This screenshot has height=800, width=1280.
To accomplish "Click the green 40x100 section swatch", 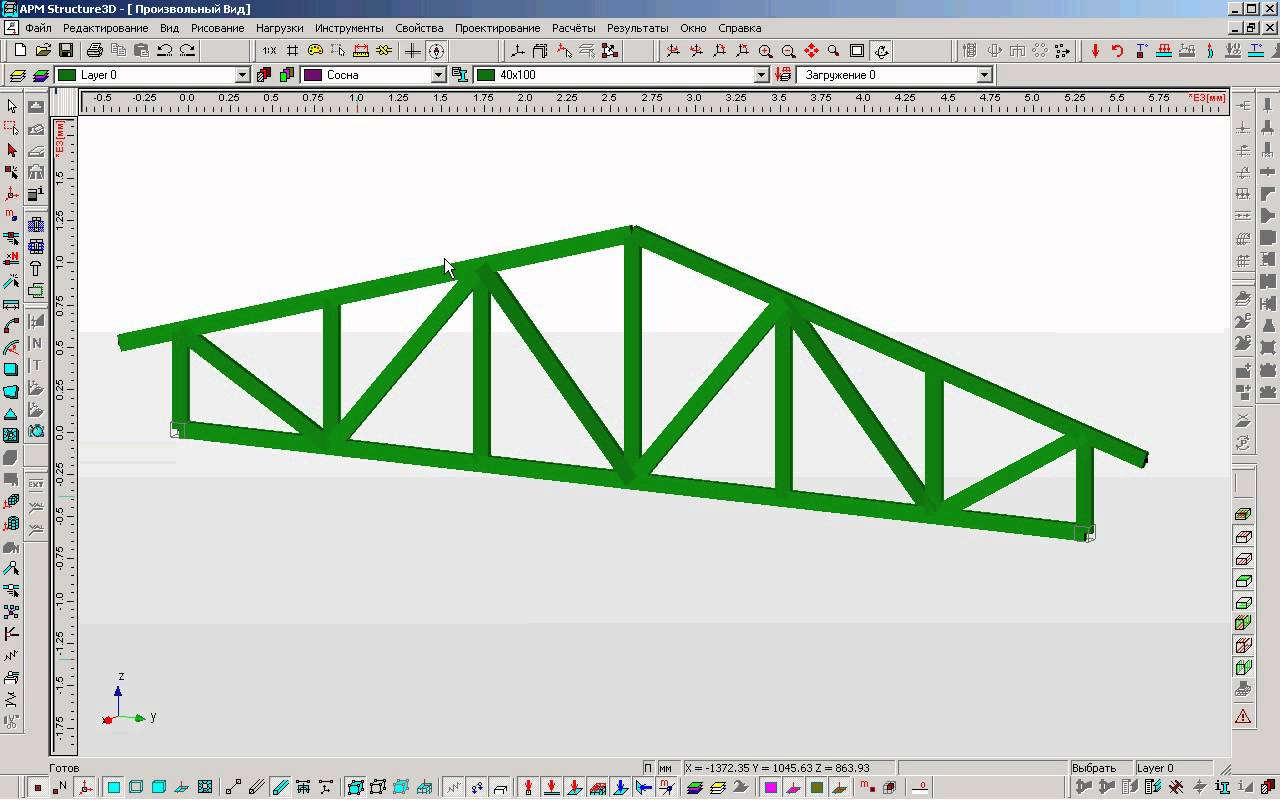I will (486, 75).
